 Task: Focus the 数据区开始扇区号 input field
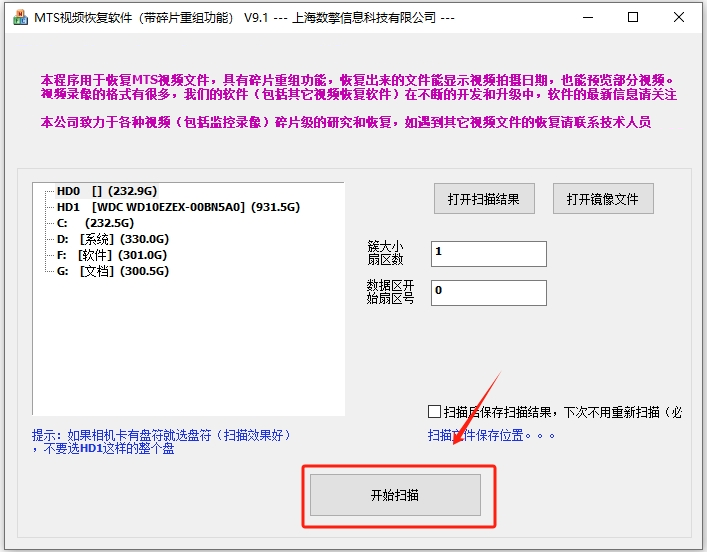click(x=489, y=293)
